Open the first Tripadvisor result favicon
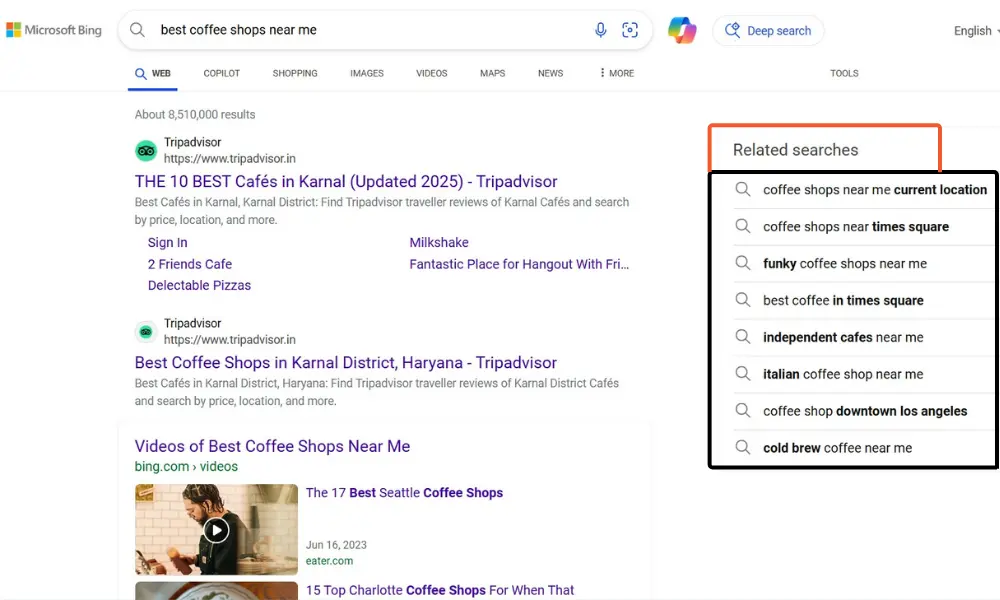This screenshot has height=600, width=1000. pos(146,150)
